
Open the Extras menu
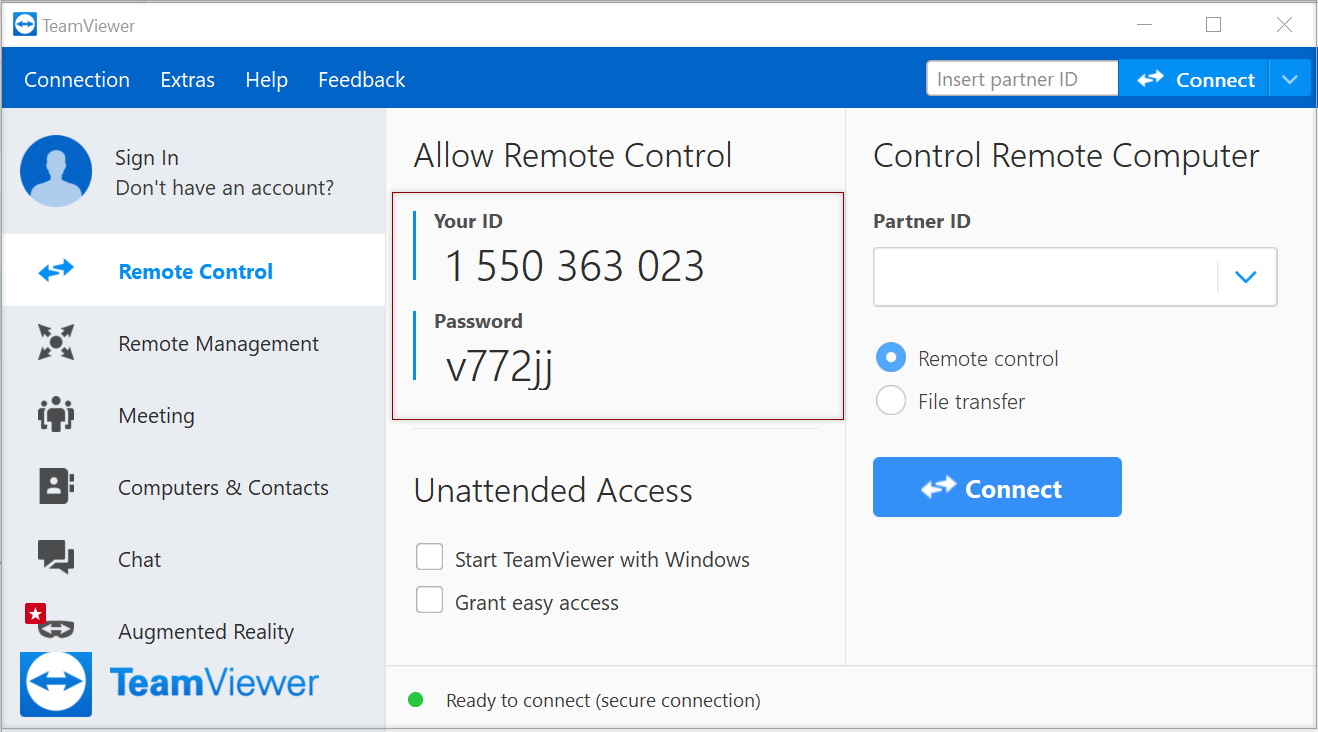tap(187, 80)
